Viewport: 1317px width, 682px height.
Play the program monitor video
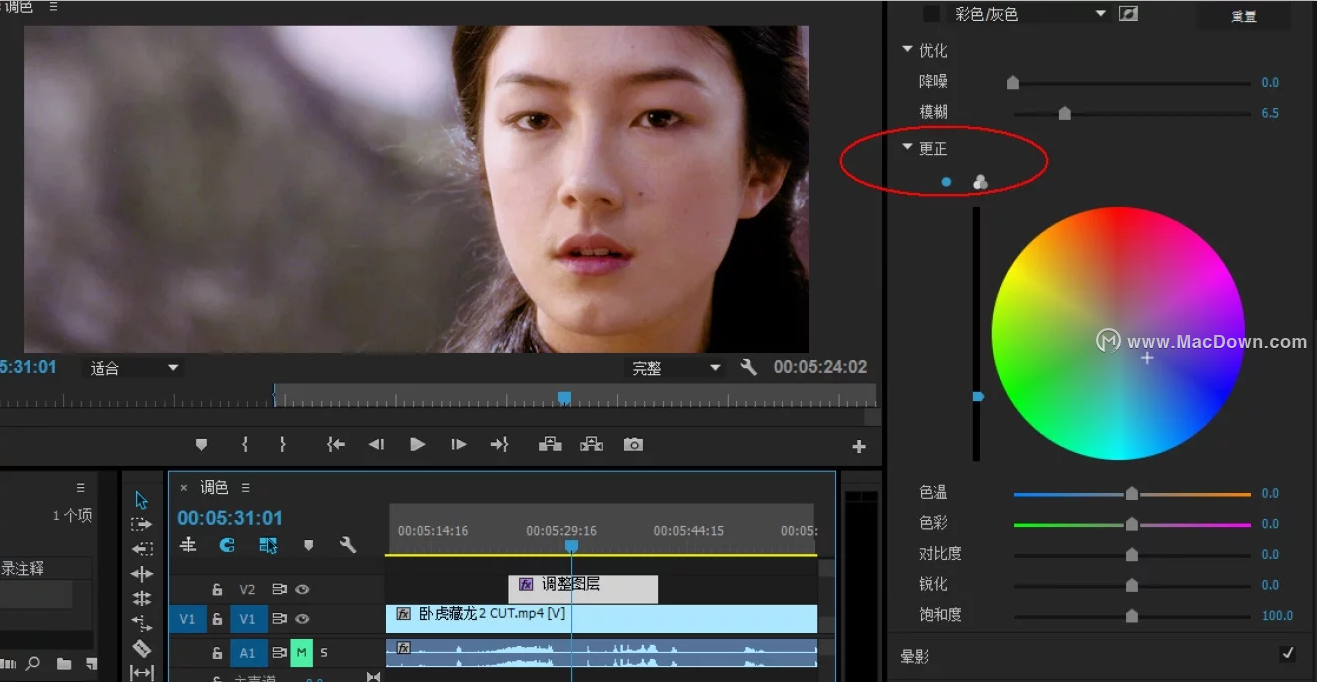418,444
